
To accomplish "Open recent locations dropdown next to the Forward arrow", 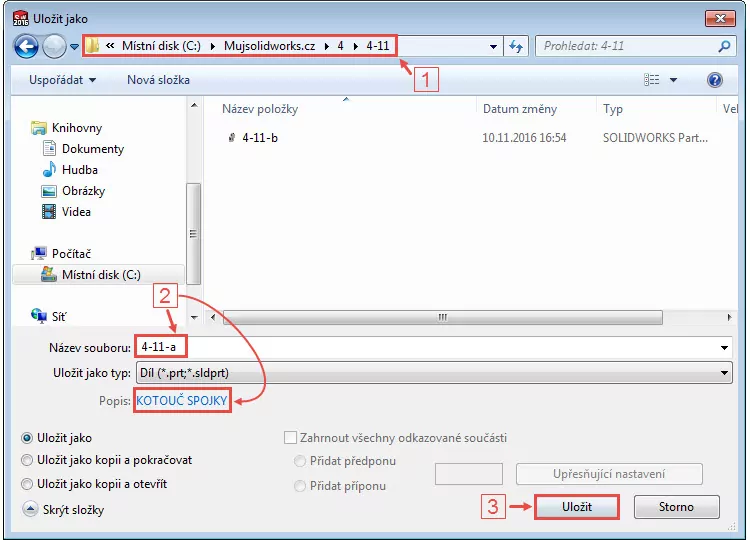I will tap(74, 47).
